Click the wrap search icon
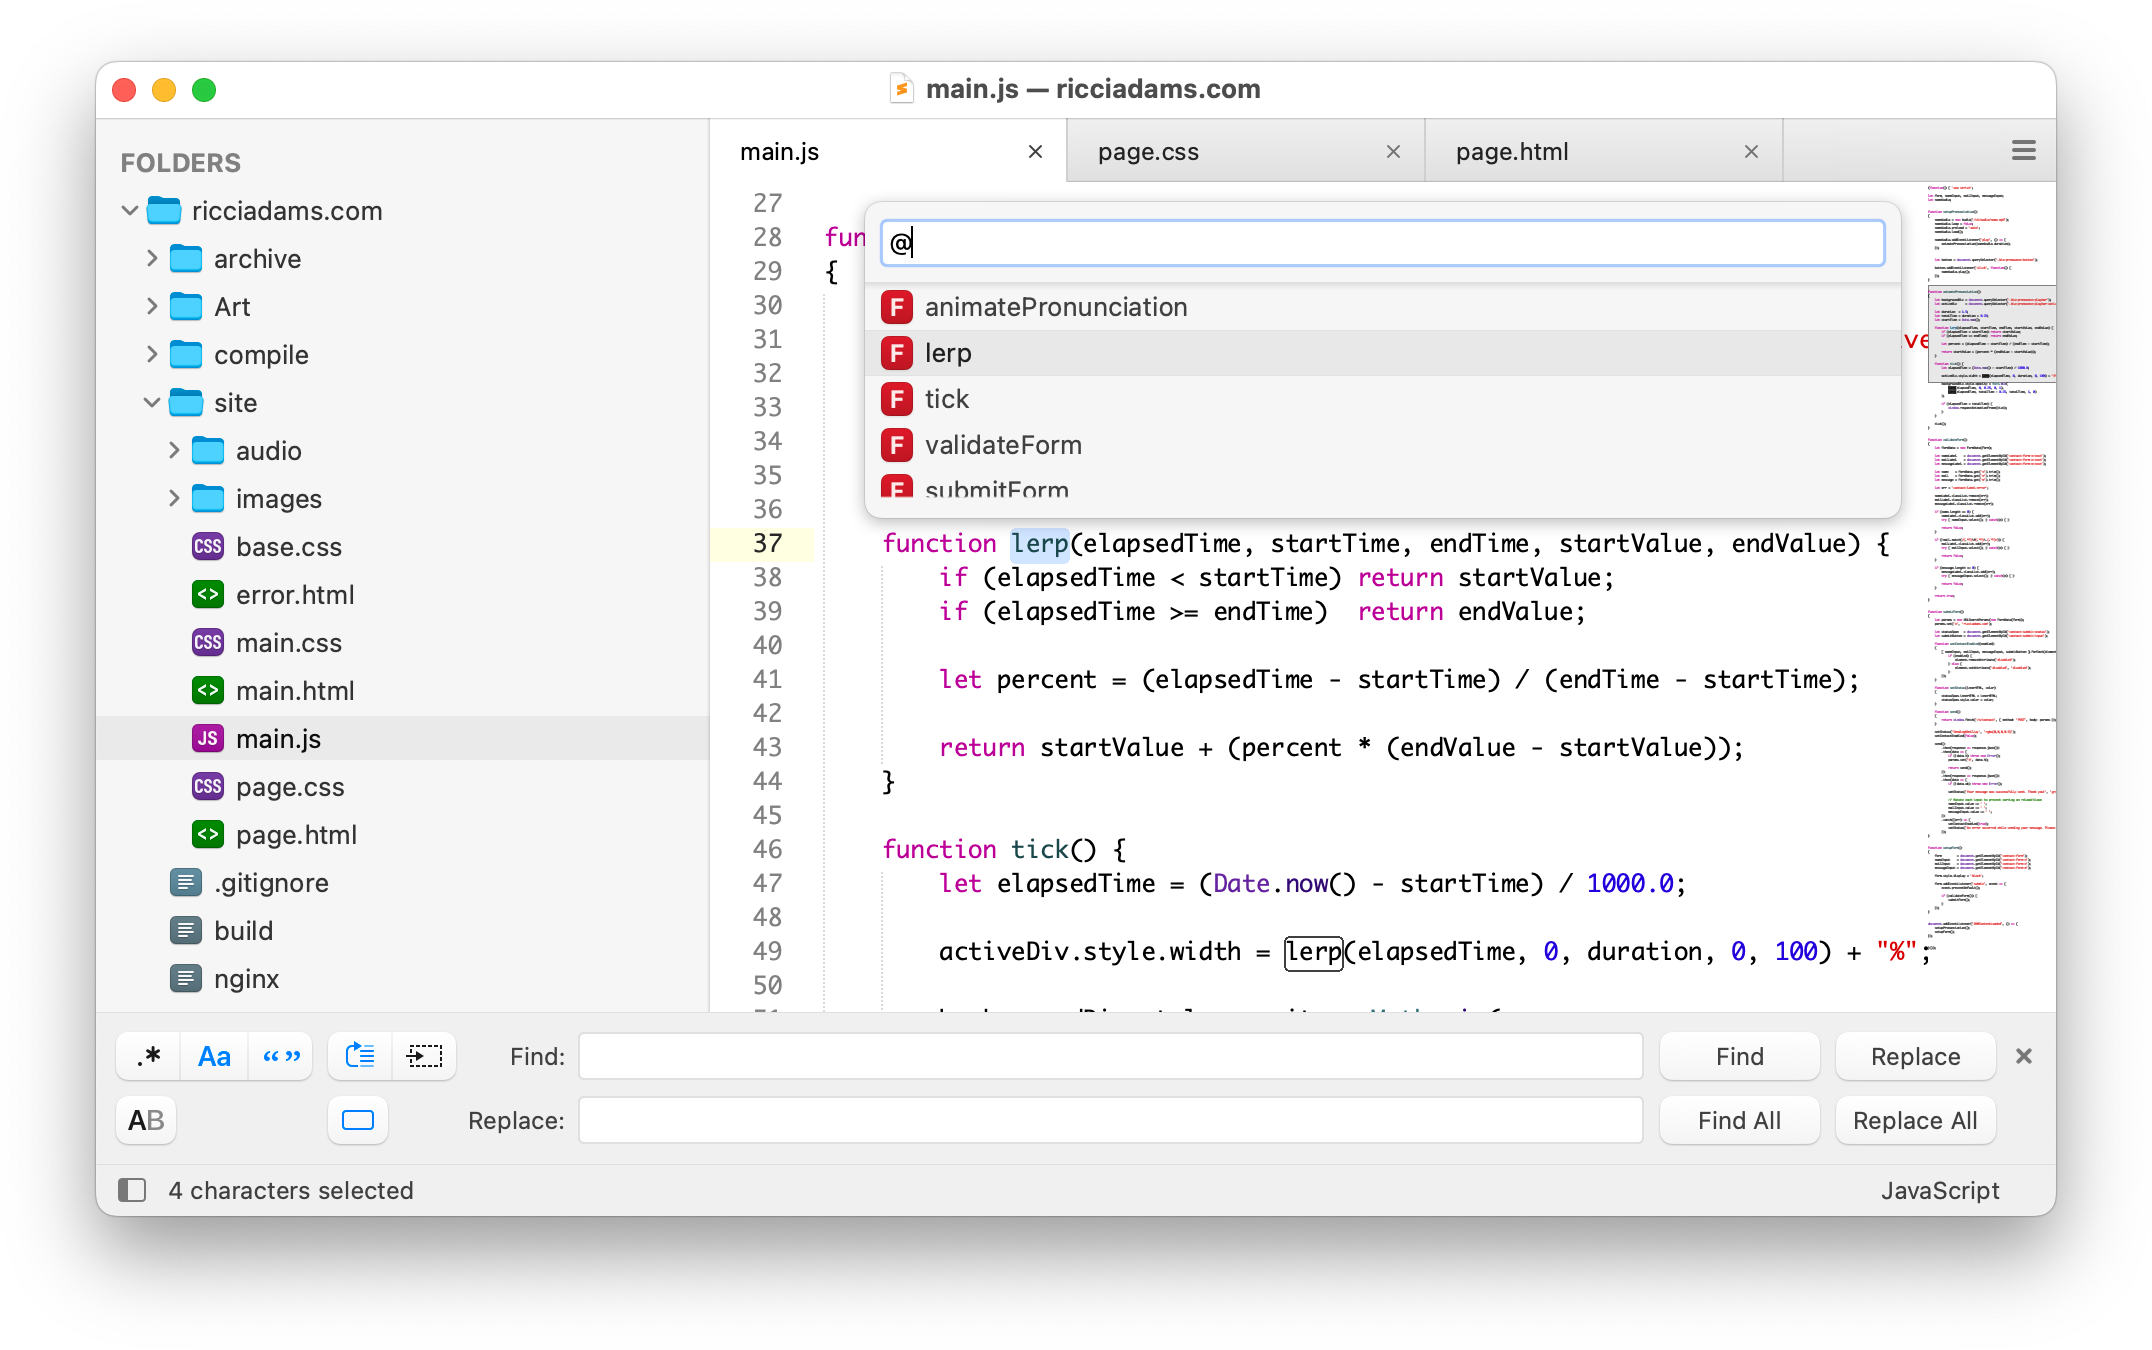This screenshot has height=1350, width=2152. coord(360,1056)
